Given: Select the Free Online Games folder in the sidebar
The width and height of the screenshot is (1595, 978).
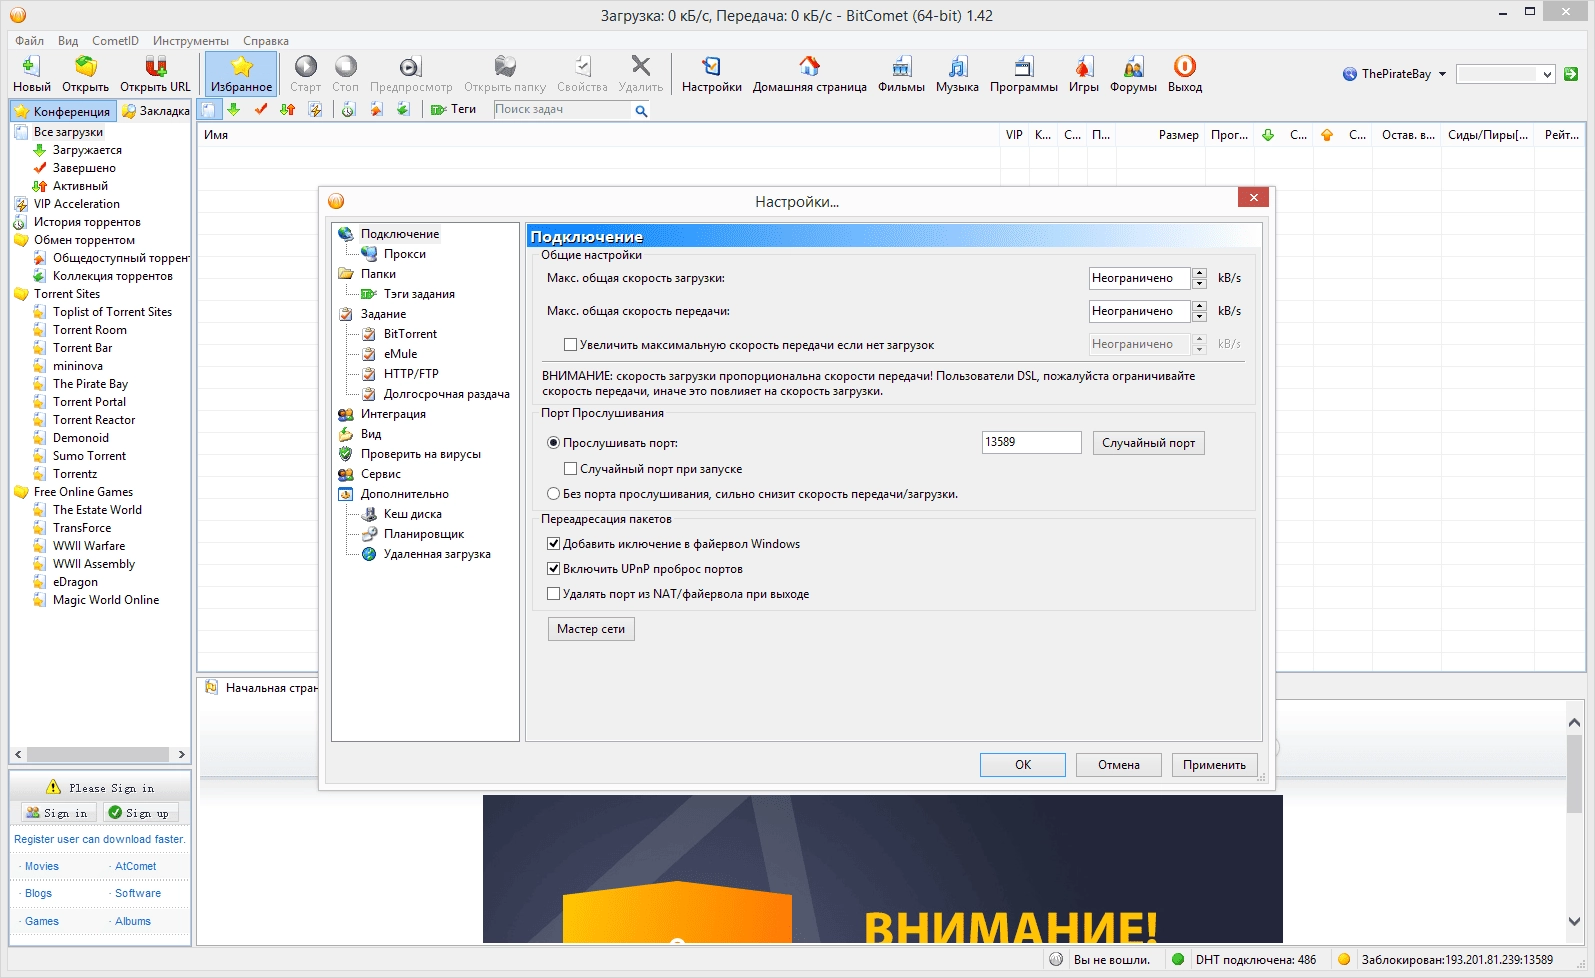Looking at the screenshot, I should point(83,492).
